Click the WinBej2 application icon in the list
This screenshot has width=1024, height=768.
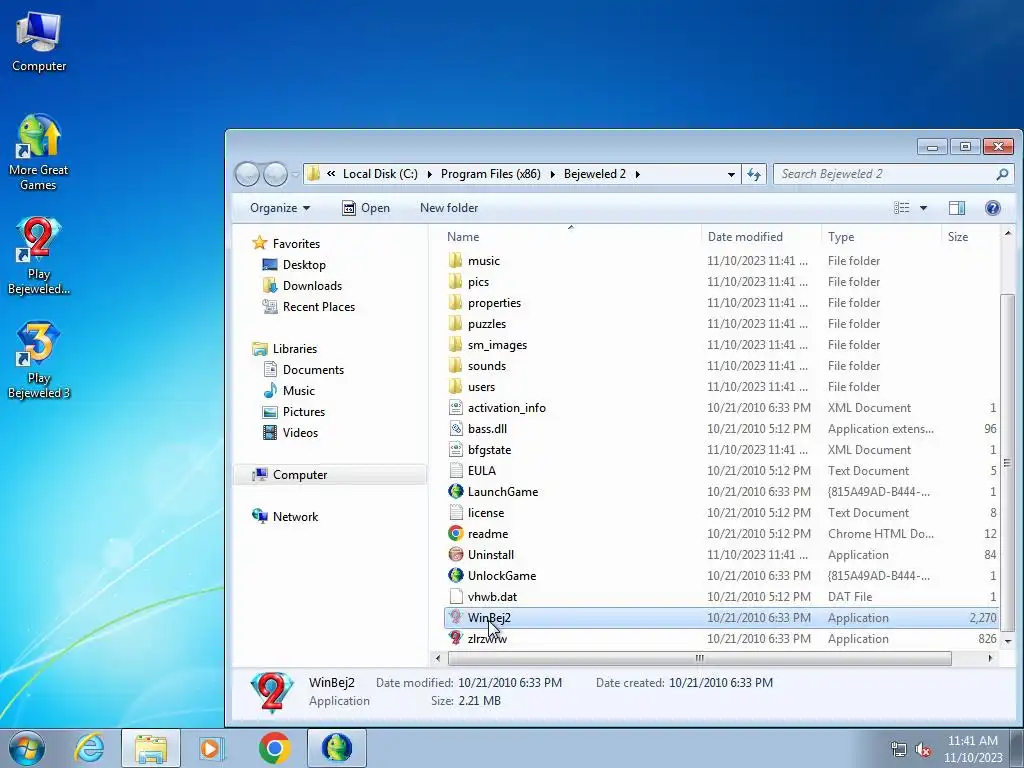click(456, 617)
